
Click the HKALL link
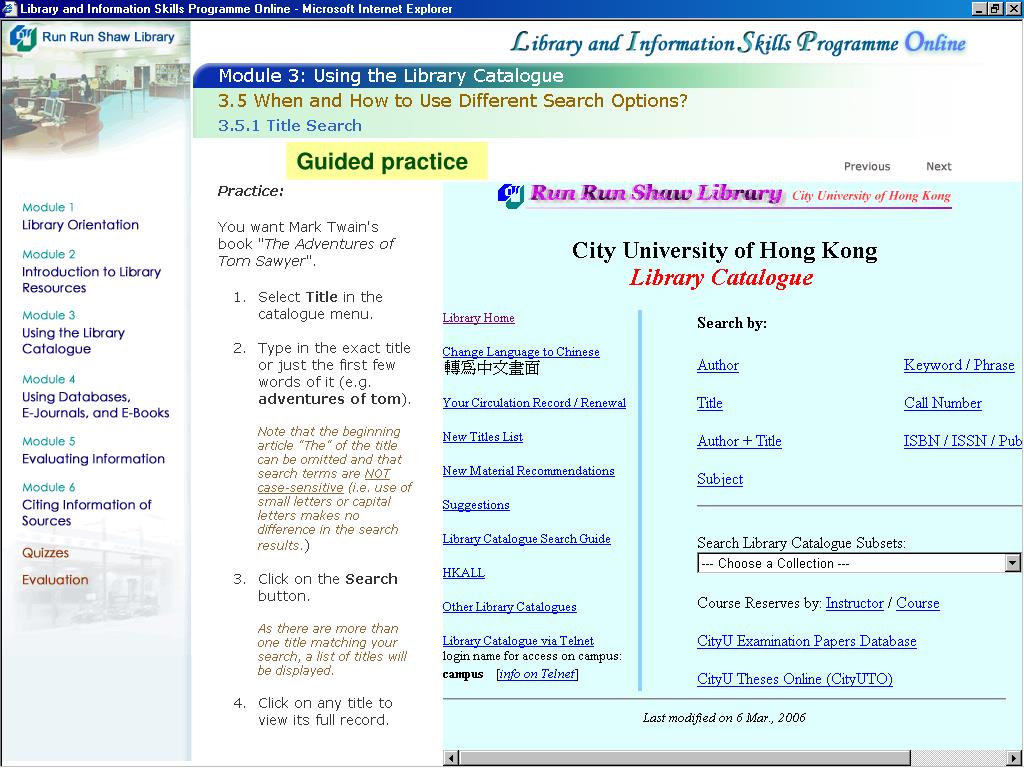[x=464, y=573]
